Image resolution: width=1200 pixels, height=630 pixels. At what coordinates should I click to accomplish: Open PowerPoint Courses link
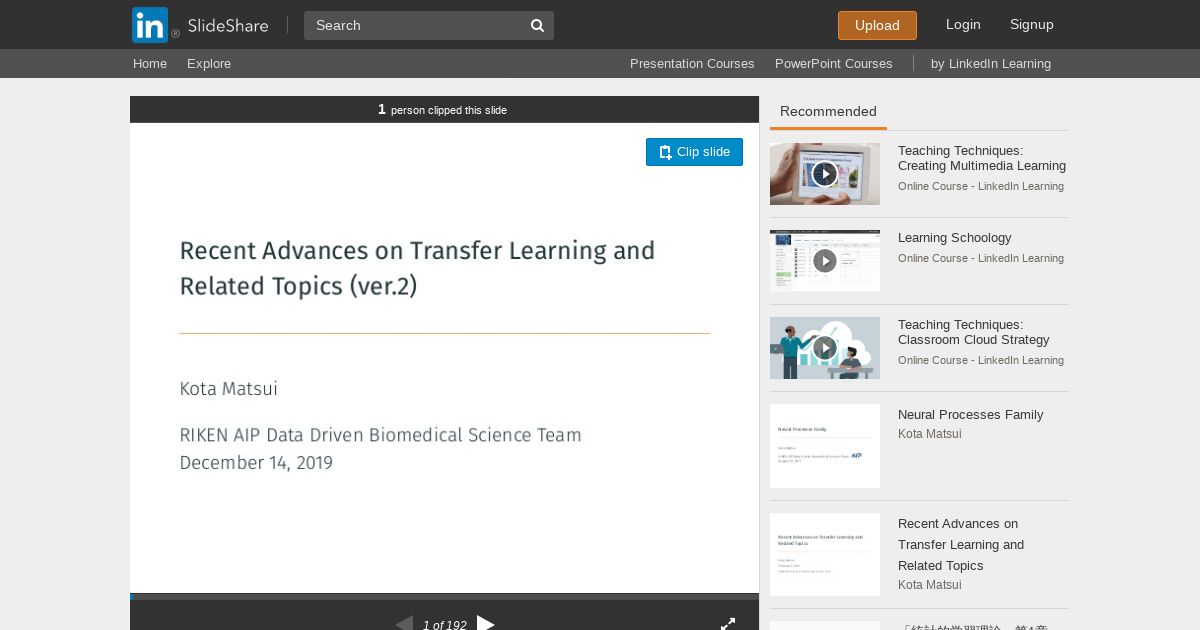pyautogui.click(x=833, y=64)
